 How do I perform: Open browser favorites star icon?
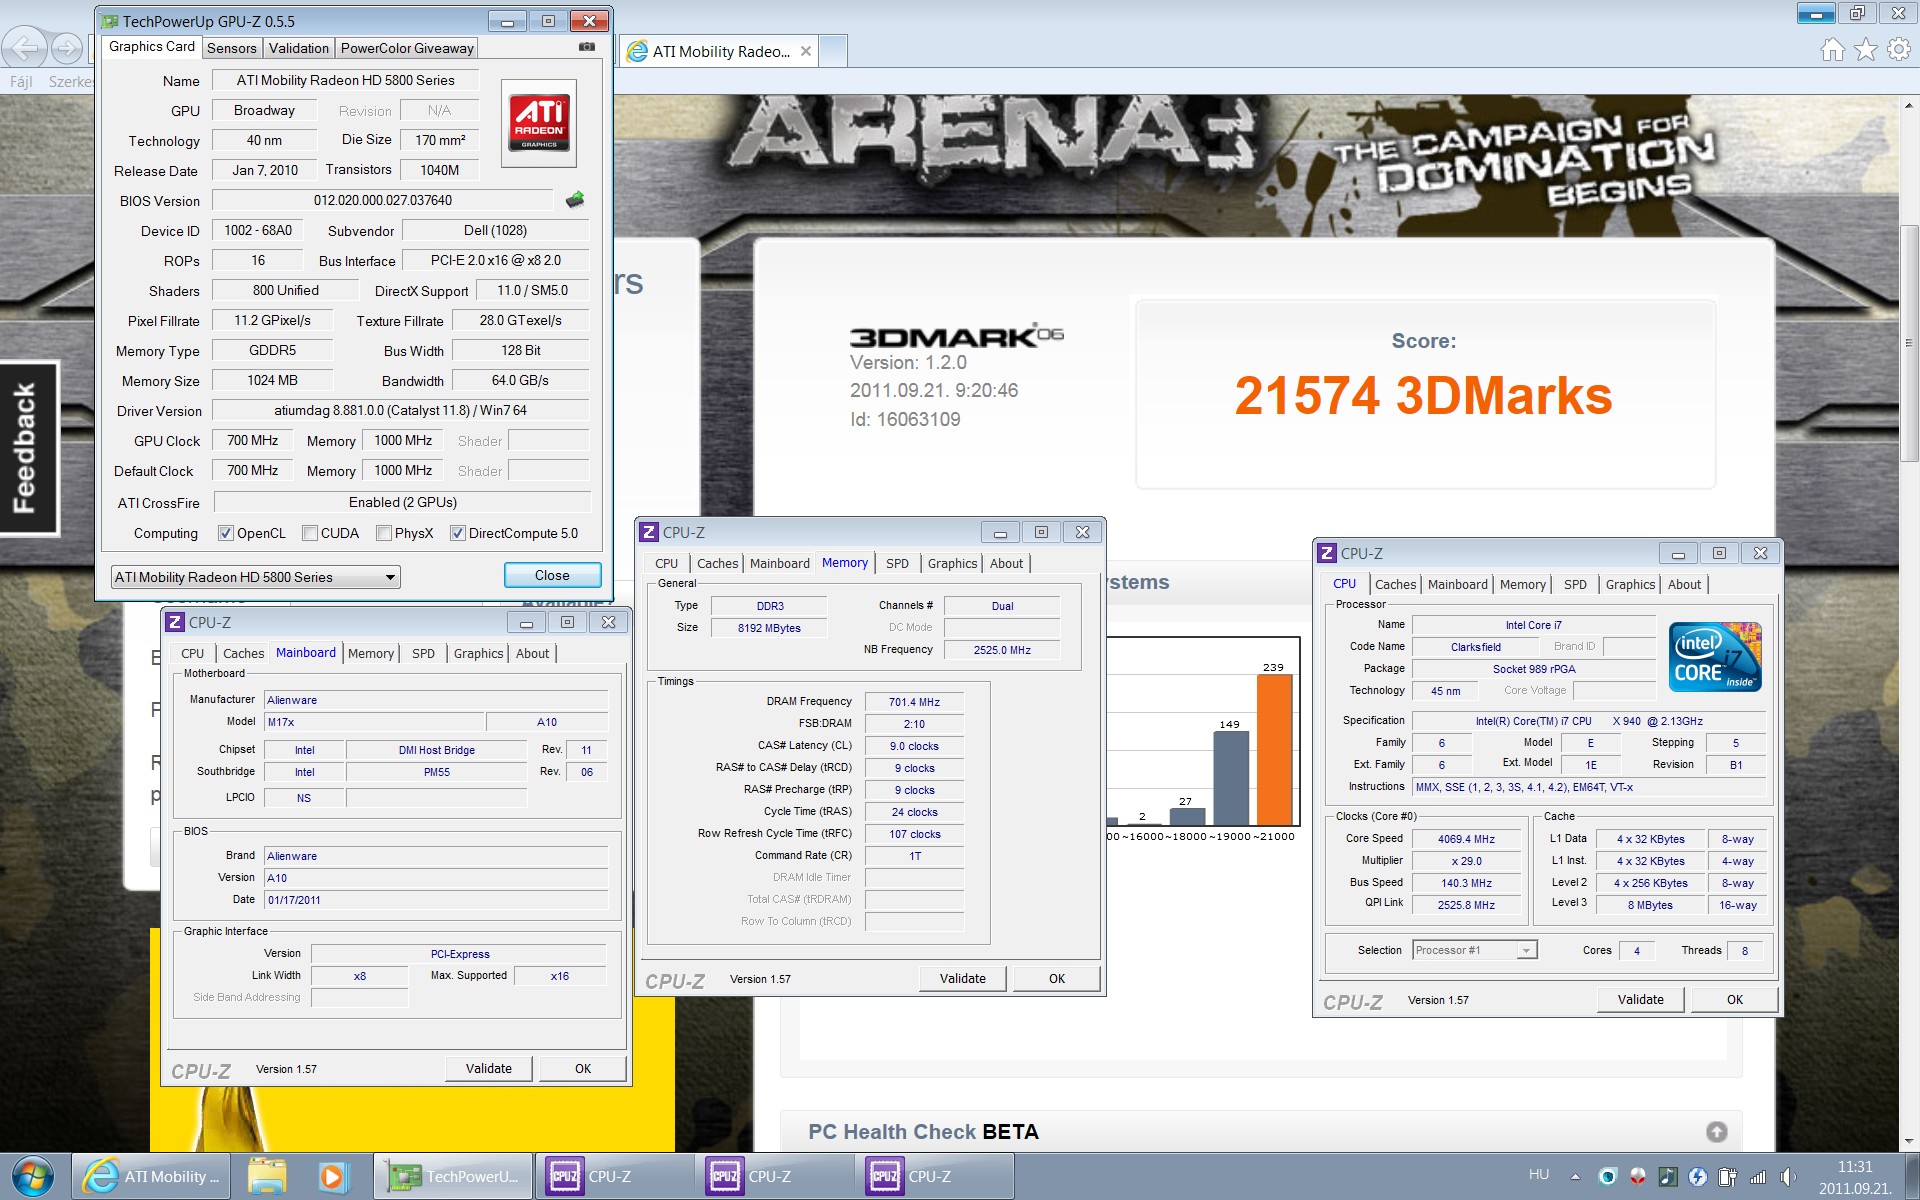click(1866, 49)
